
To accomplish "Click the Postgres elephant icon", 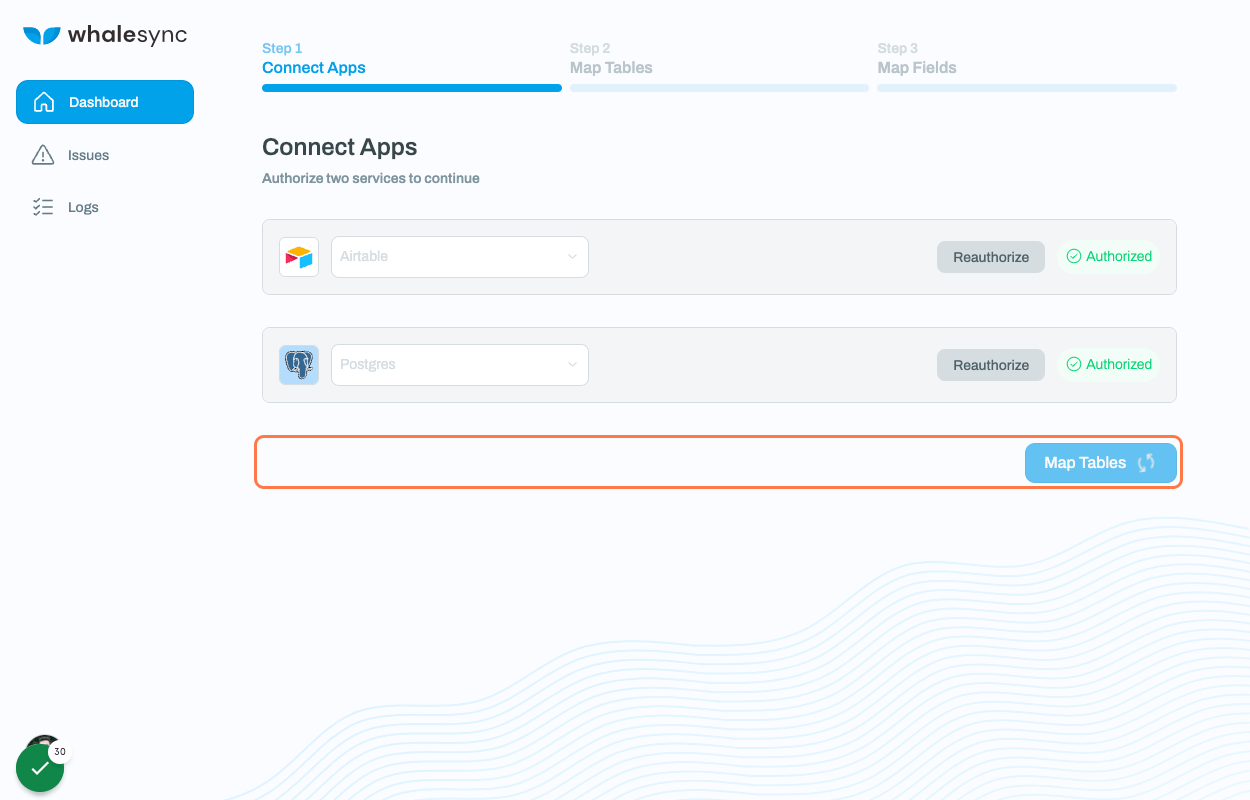I will coord(299,365).
